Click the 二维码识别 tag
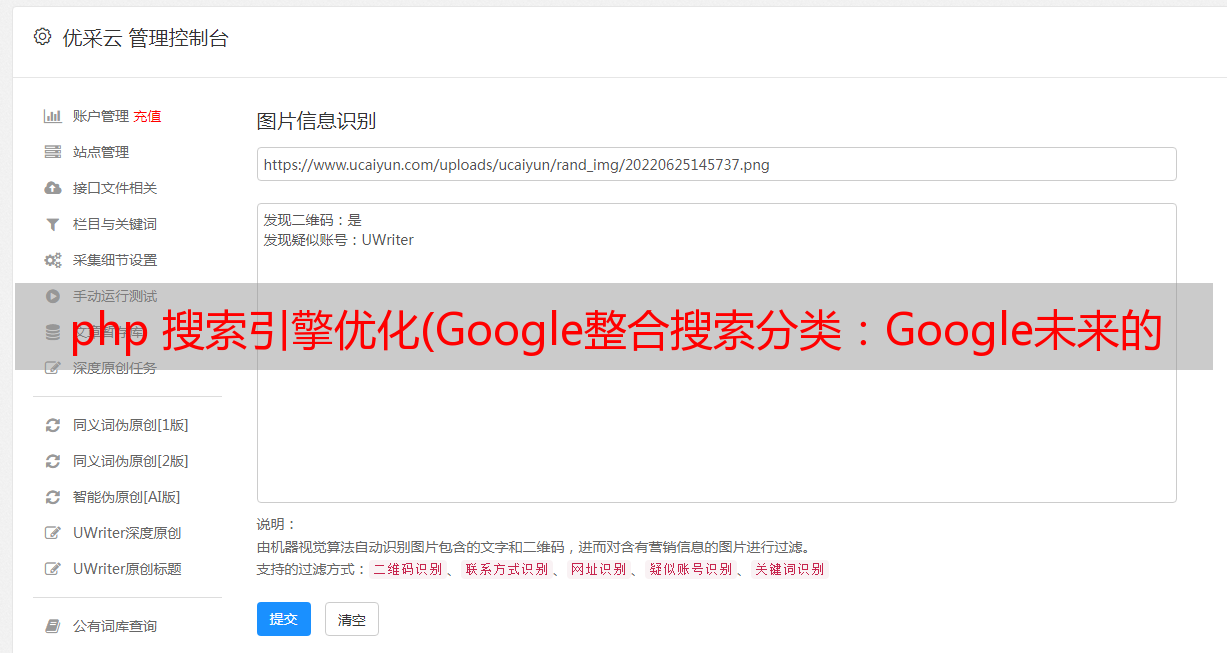The image size is (1227, 653). [408, 569]
